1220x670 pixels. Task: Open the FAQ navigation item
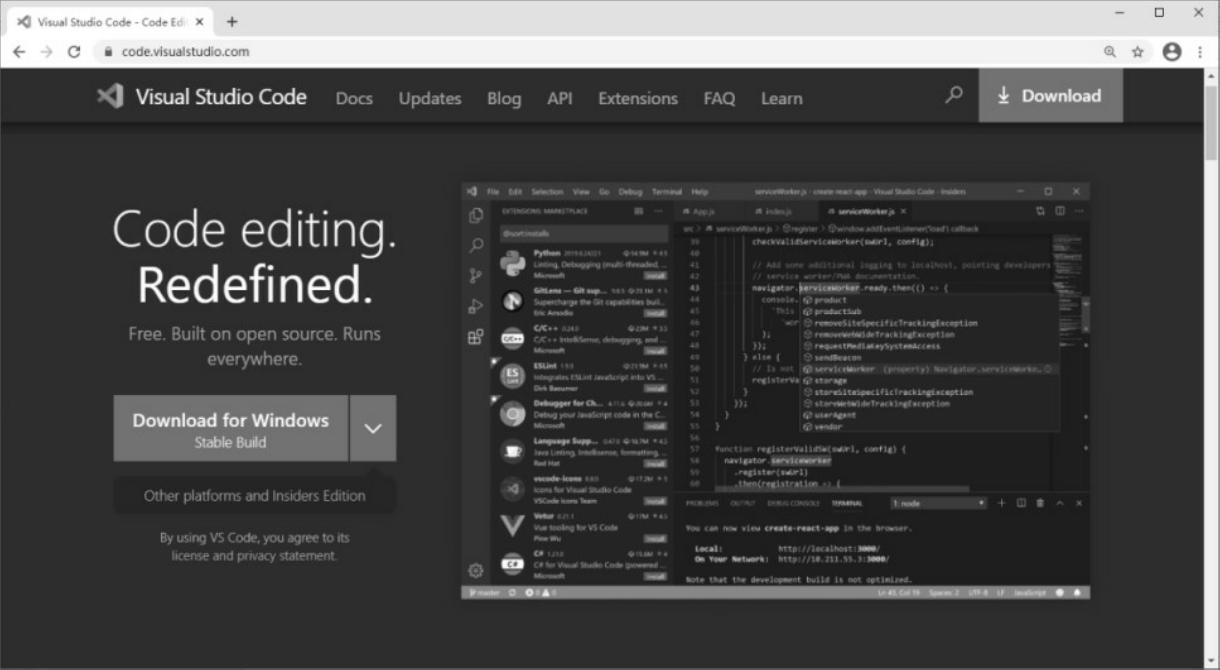tap(719, 98)
